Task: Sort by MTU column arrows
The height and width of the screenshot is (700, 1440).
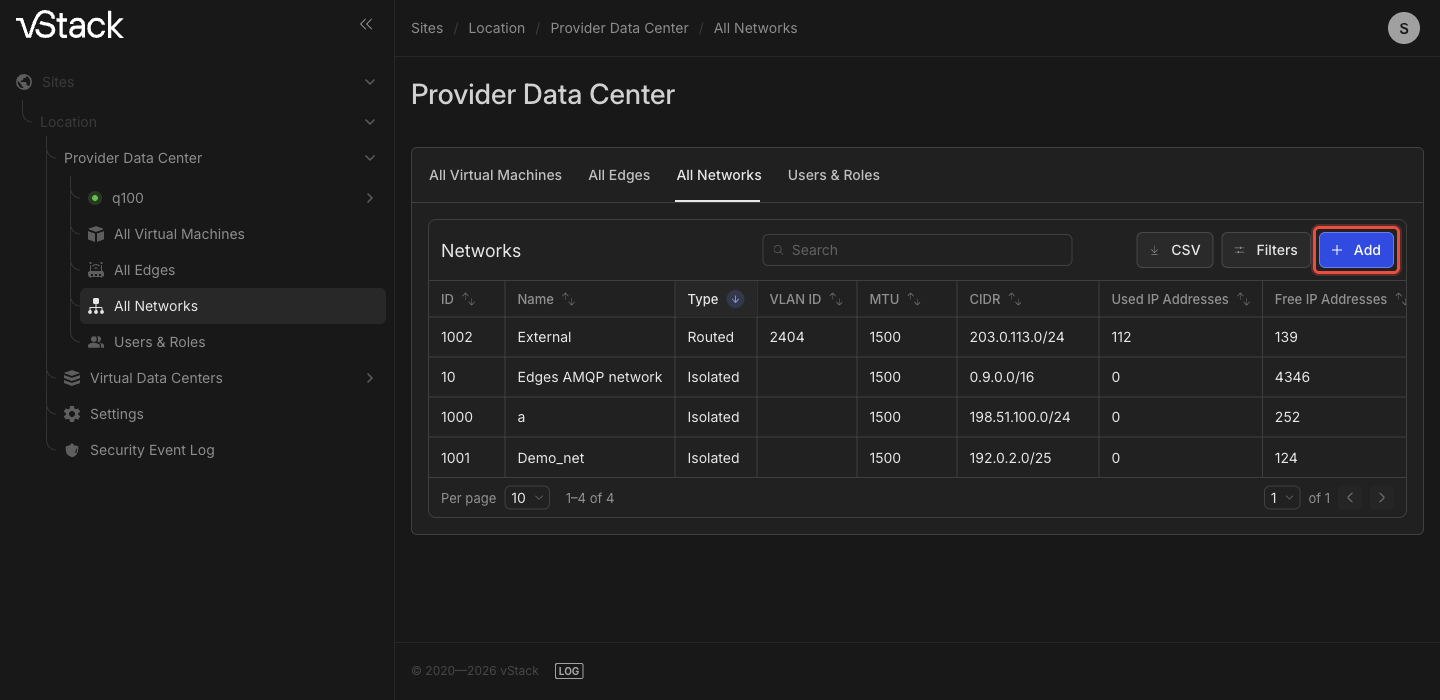Action: pos(914,299)
